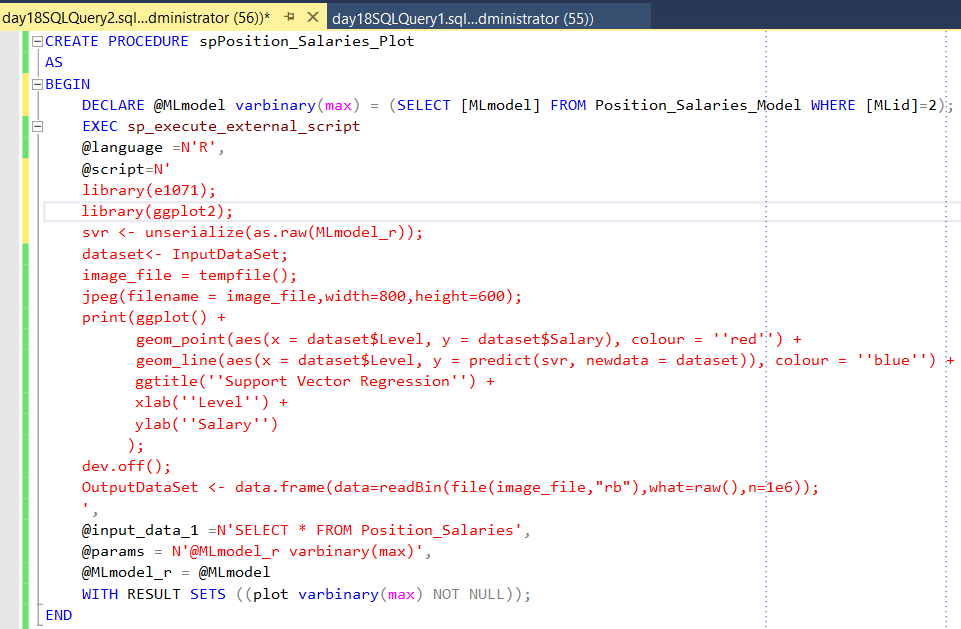
Task: Collapse the BEGIN block
Action: 37,84
